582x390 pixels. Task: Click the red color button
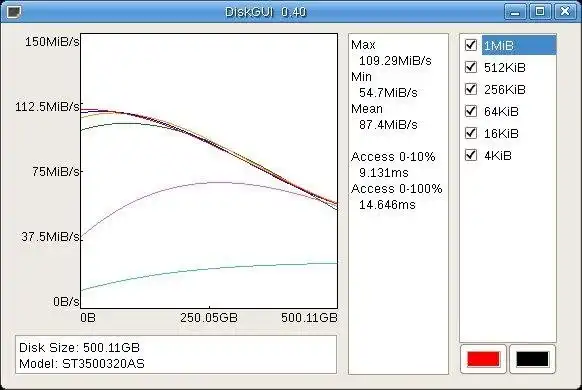483,359
